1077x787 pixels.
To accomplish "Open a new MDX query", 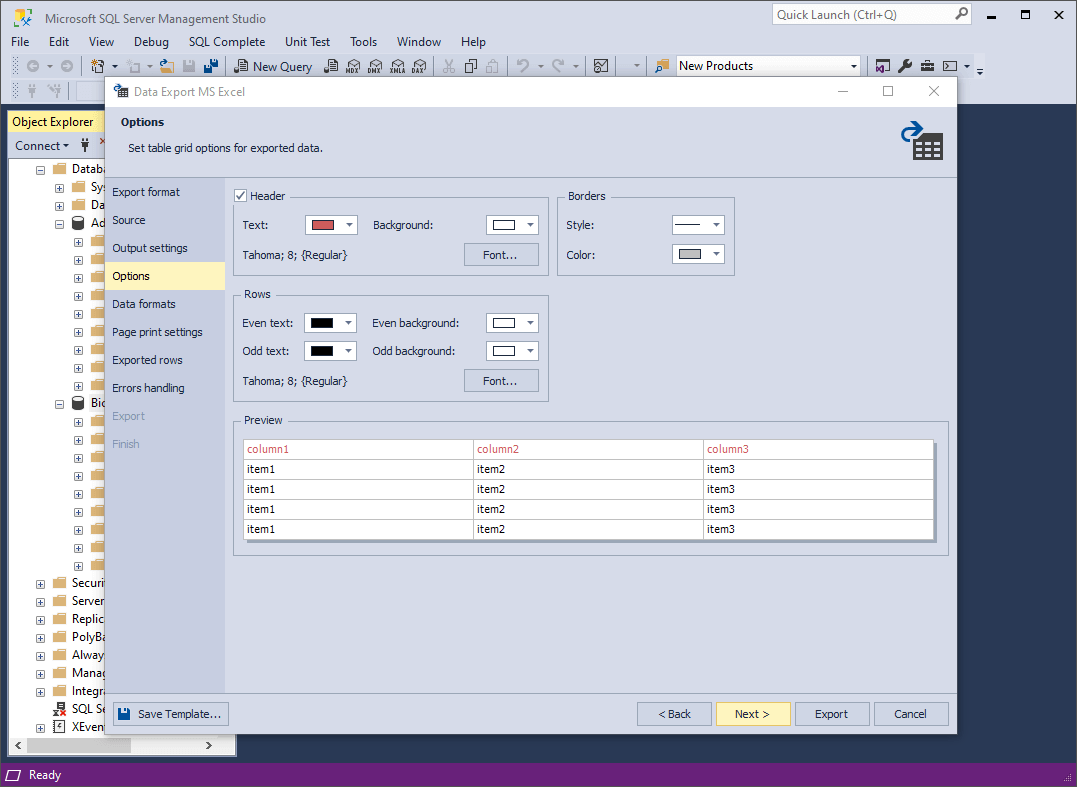I will point(353,66).
